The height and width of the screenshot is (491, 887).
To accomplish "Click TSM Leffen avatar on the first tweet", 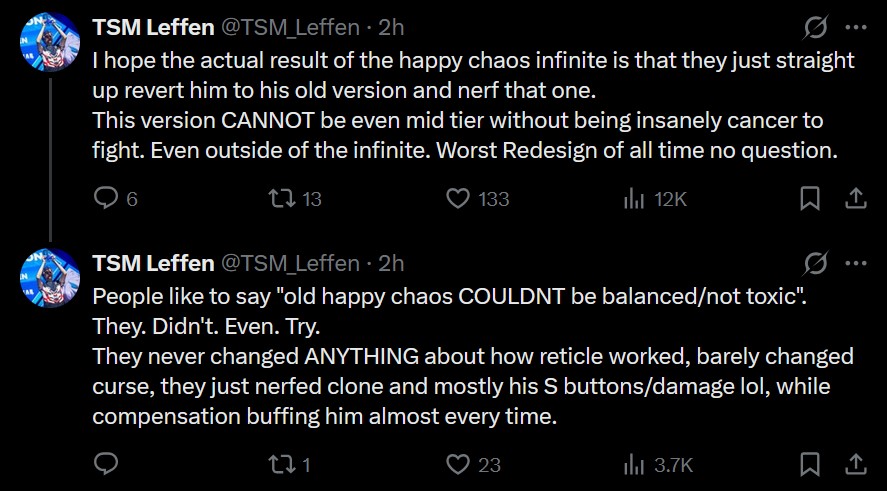I will pyautogui.click(x=50, y=43).
